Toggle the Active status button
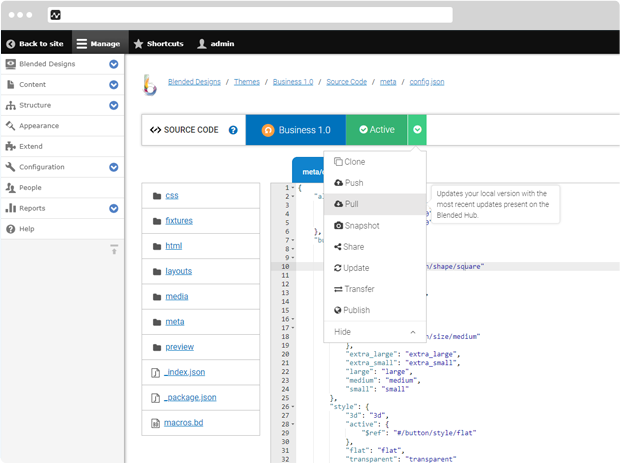 pos(377,130)
